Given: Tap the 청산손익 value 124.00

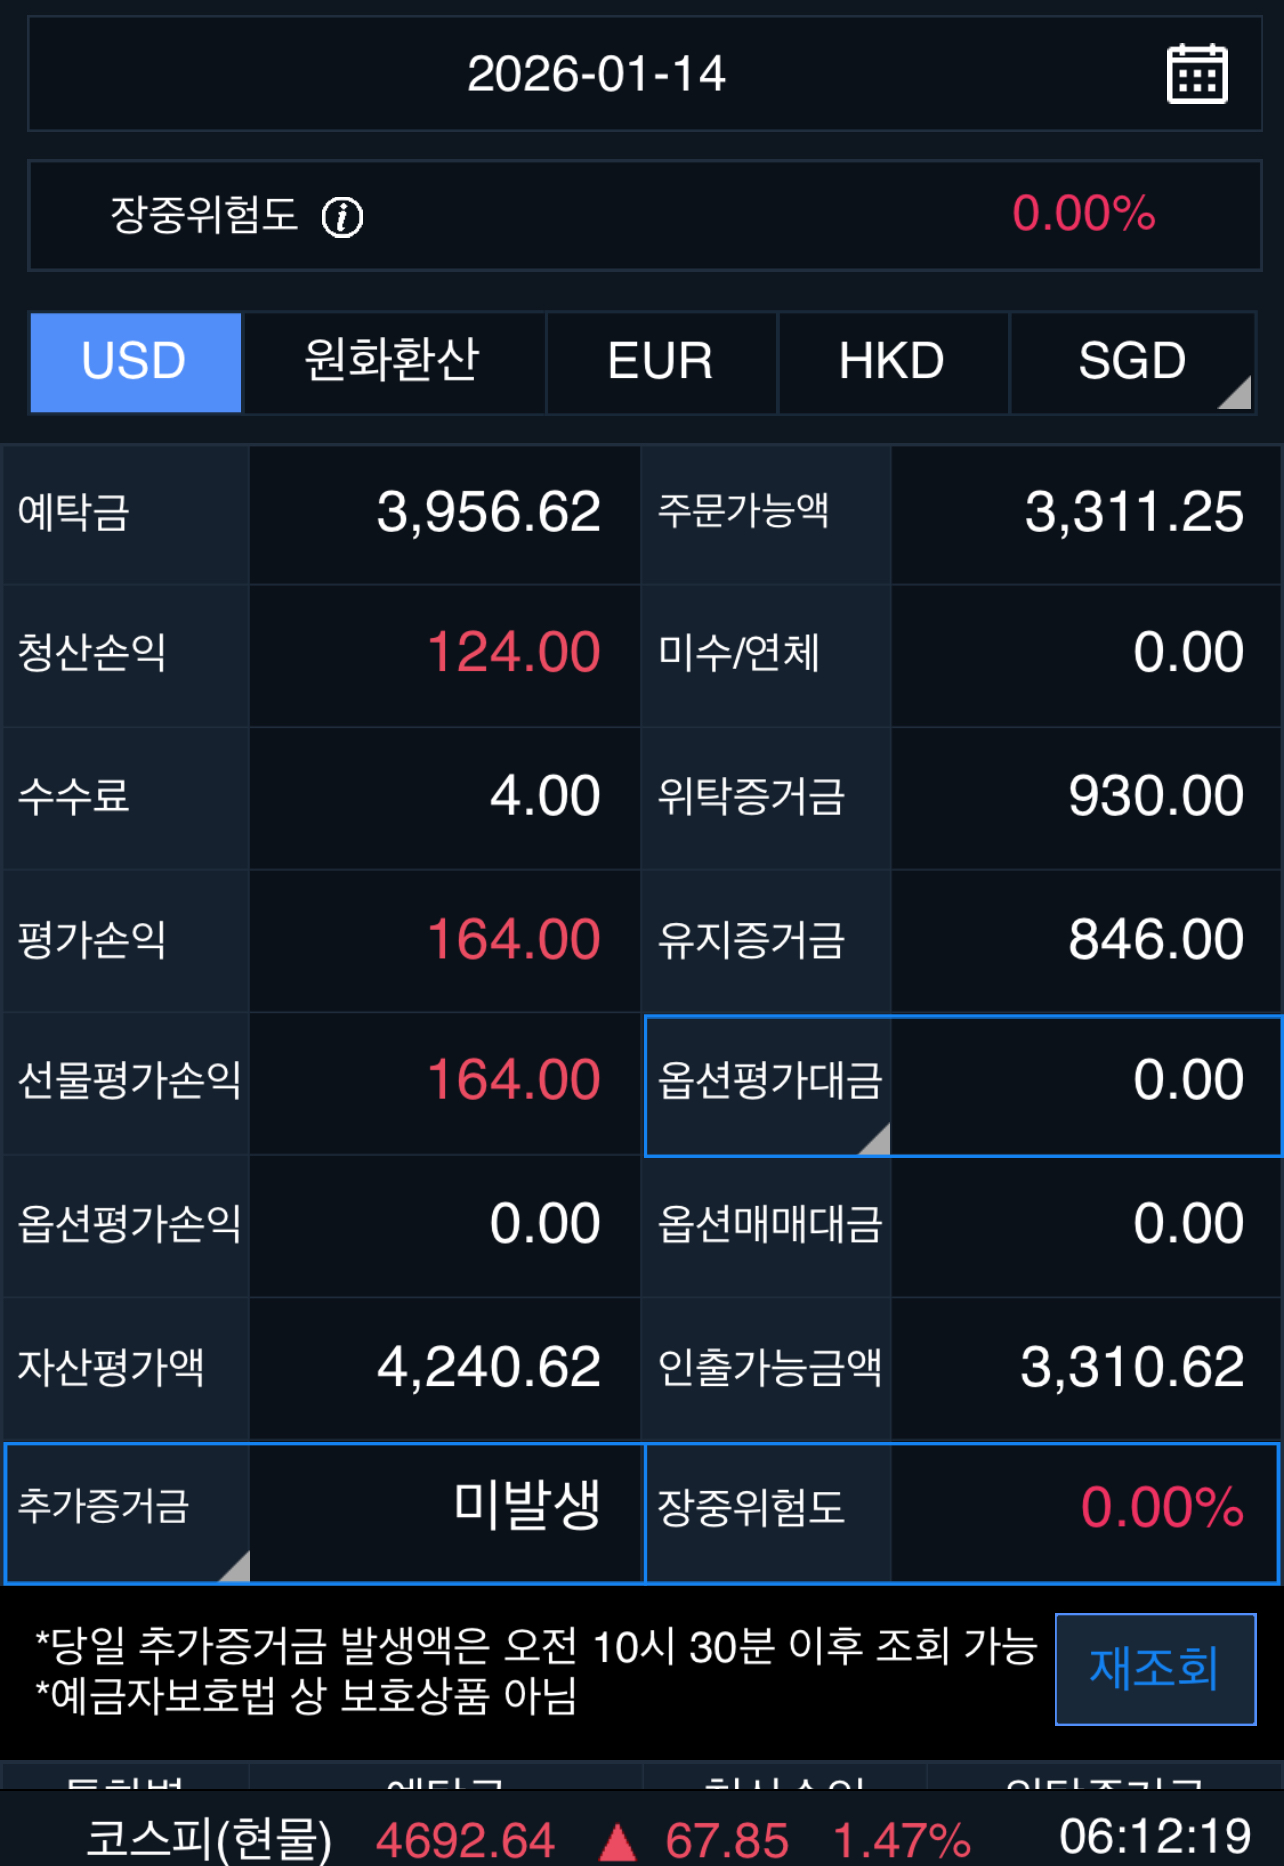Looking at the screenshot, I should tap(513, 653).
